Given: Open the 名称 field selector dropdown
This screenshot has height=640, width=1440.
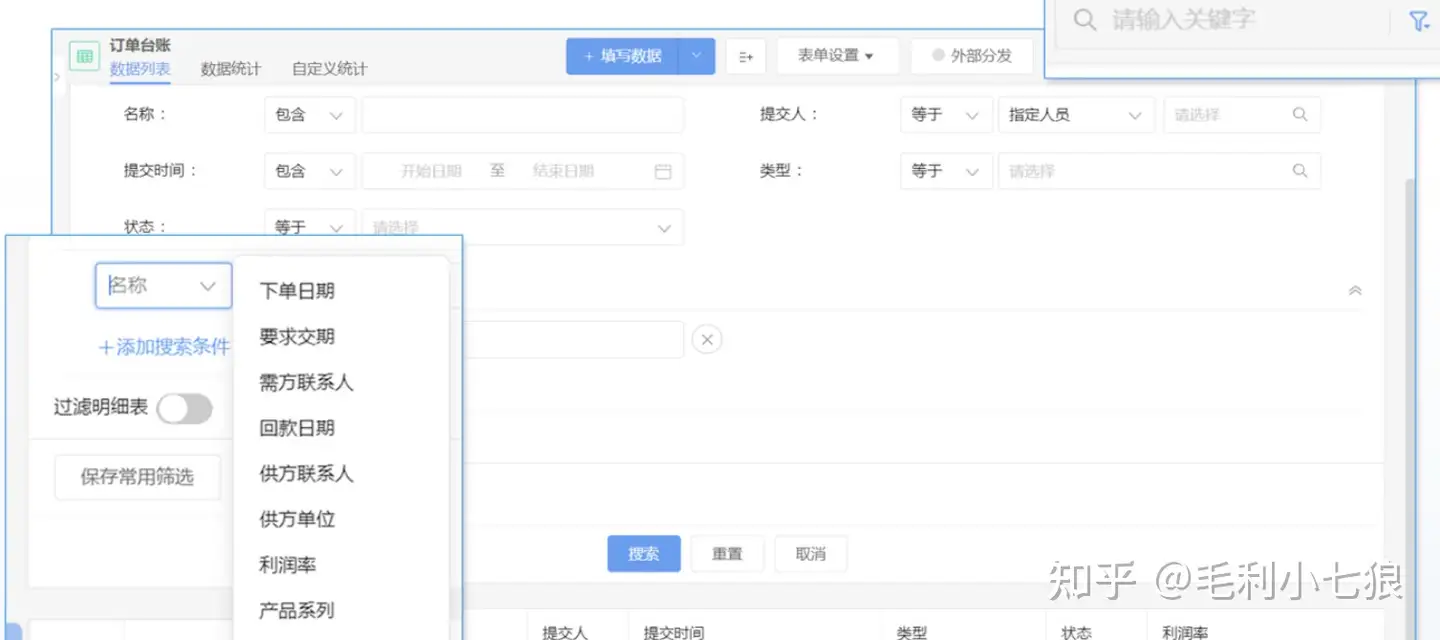Looking at the screenshot, I should tap(164, 285).
